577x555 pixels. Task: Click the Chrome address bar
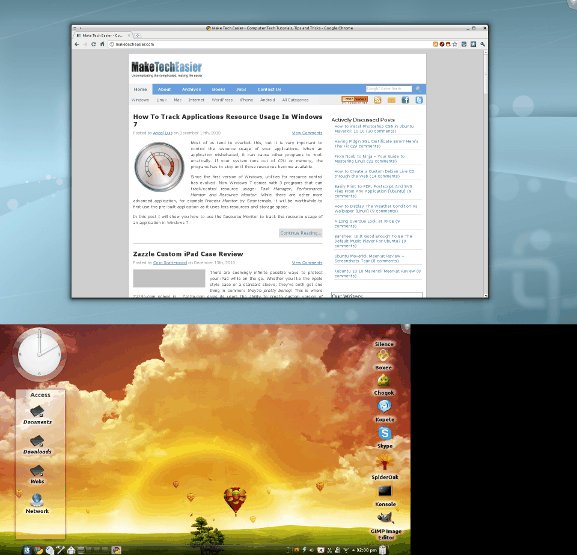270,44
